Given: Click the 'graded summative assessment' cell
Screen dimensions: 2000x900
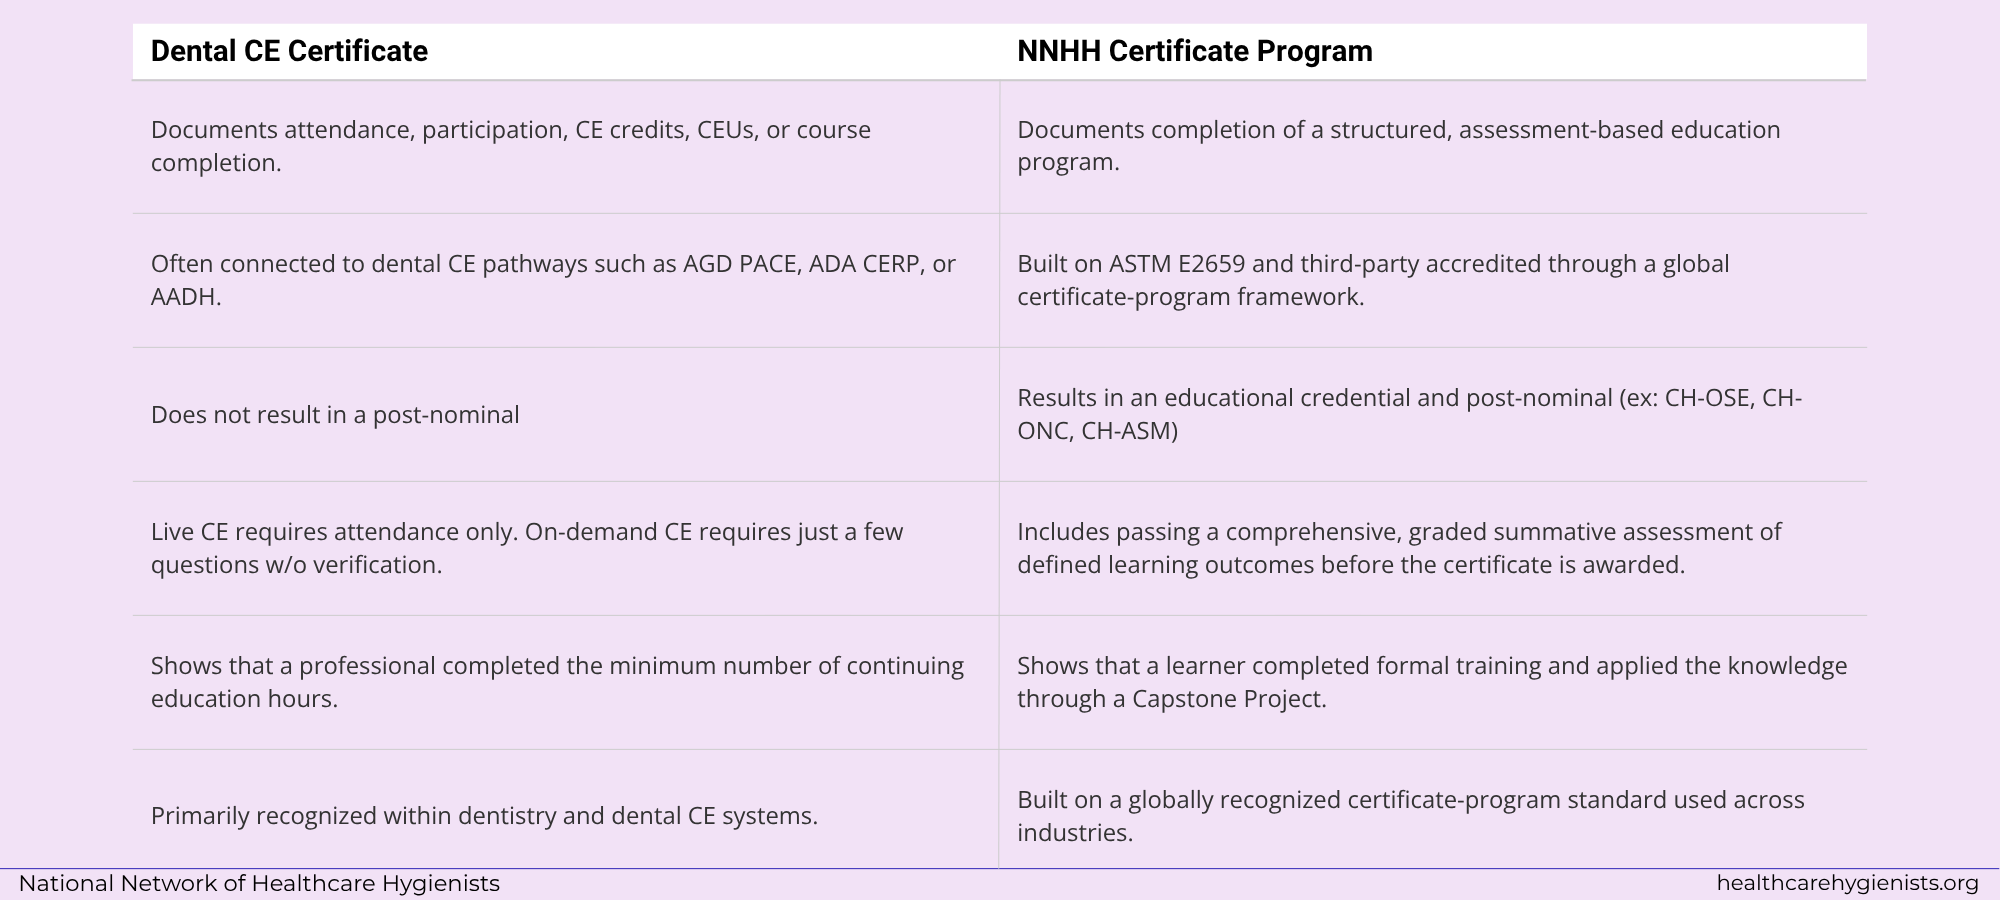Looking at the screenshot, I should pyautogui.click(x=1433, y=548).
